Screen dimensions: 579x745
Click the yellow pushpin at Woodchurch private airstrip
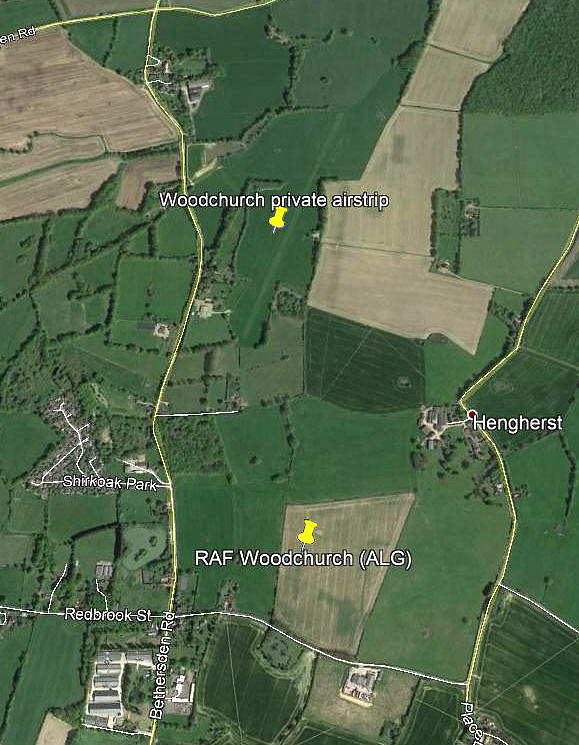coord(278,219)
